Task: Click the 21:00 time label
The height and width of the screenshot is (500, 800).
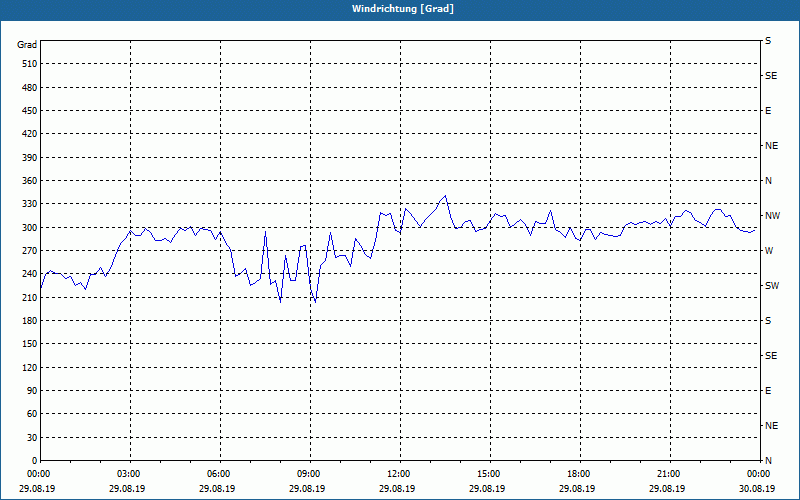Action: coord(668,474)
